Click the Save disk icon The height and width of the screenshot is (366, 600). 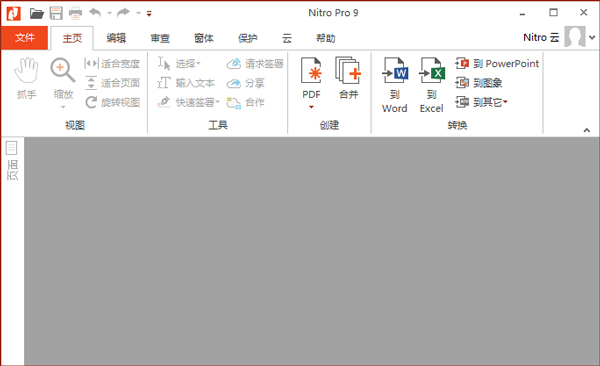56,13
